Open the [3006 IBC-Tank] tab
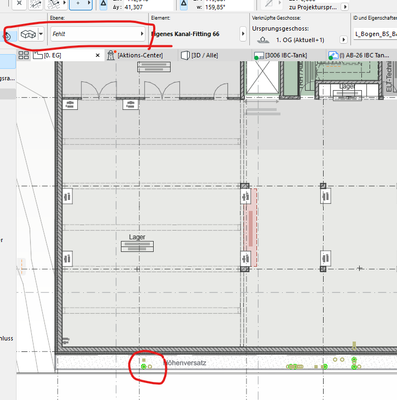This screenshot has height=400, width=397. 286,55
